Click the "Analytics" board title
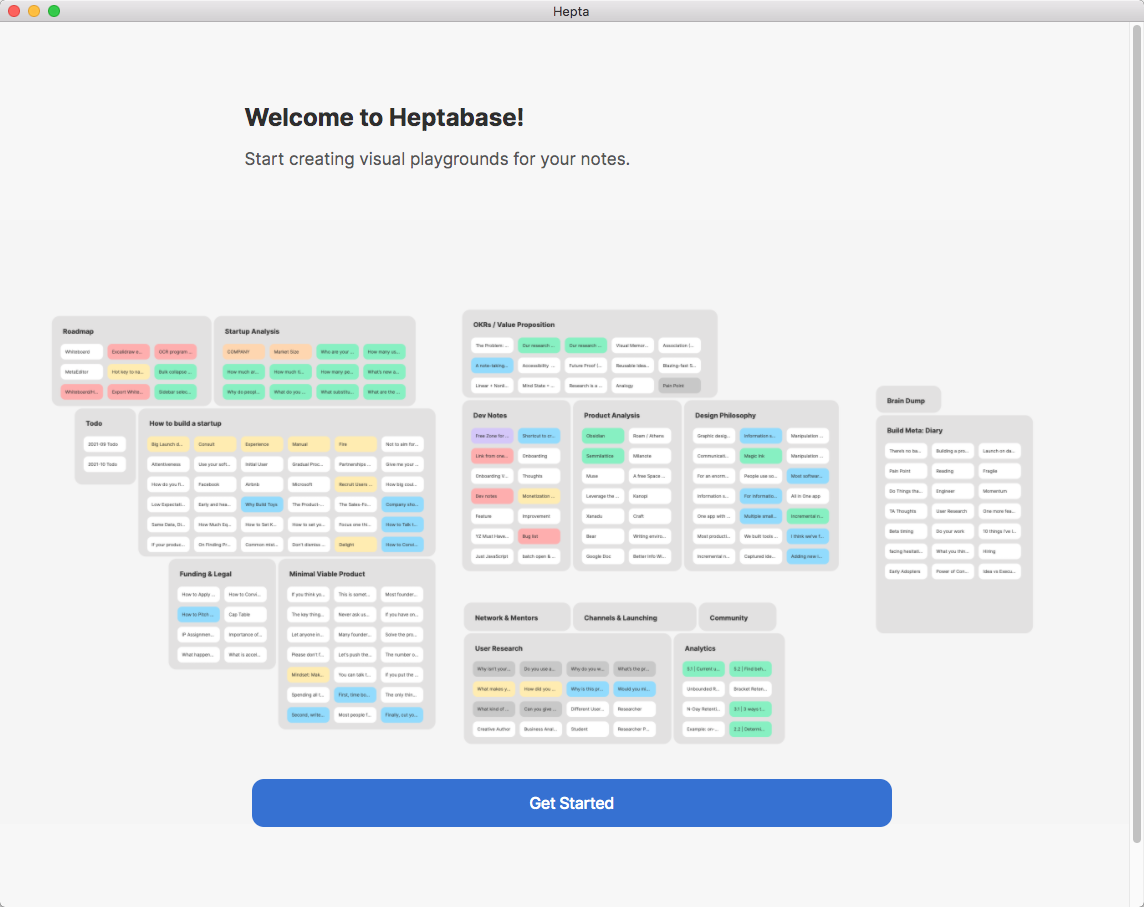Image resolution: width=1144 pixels, height=907 pixels. [x=700, y=649]
